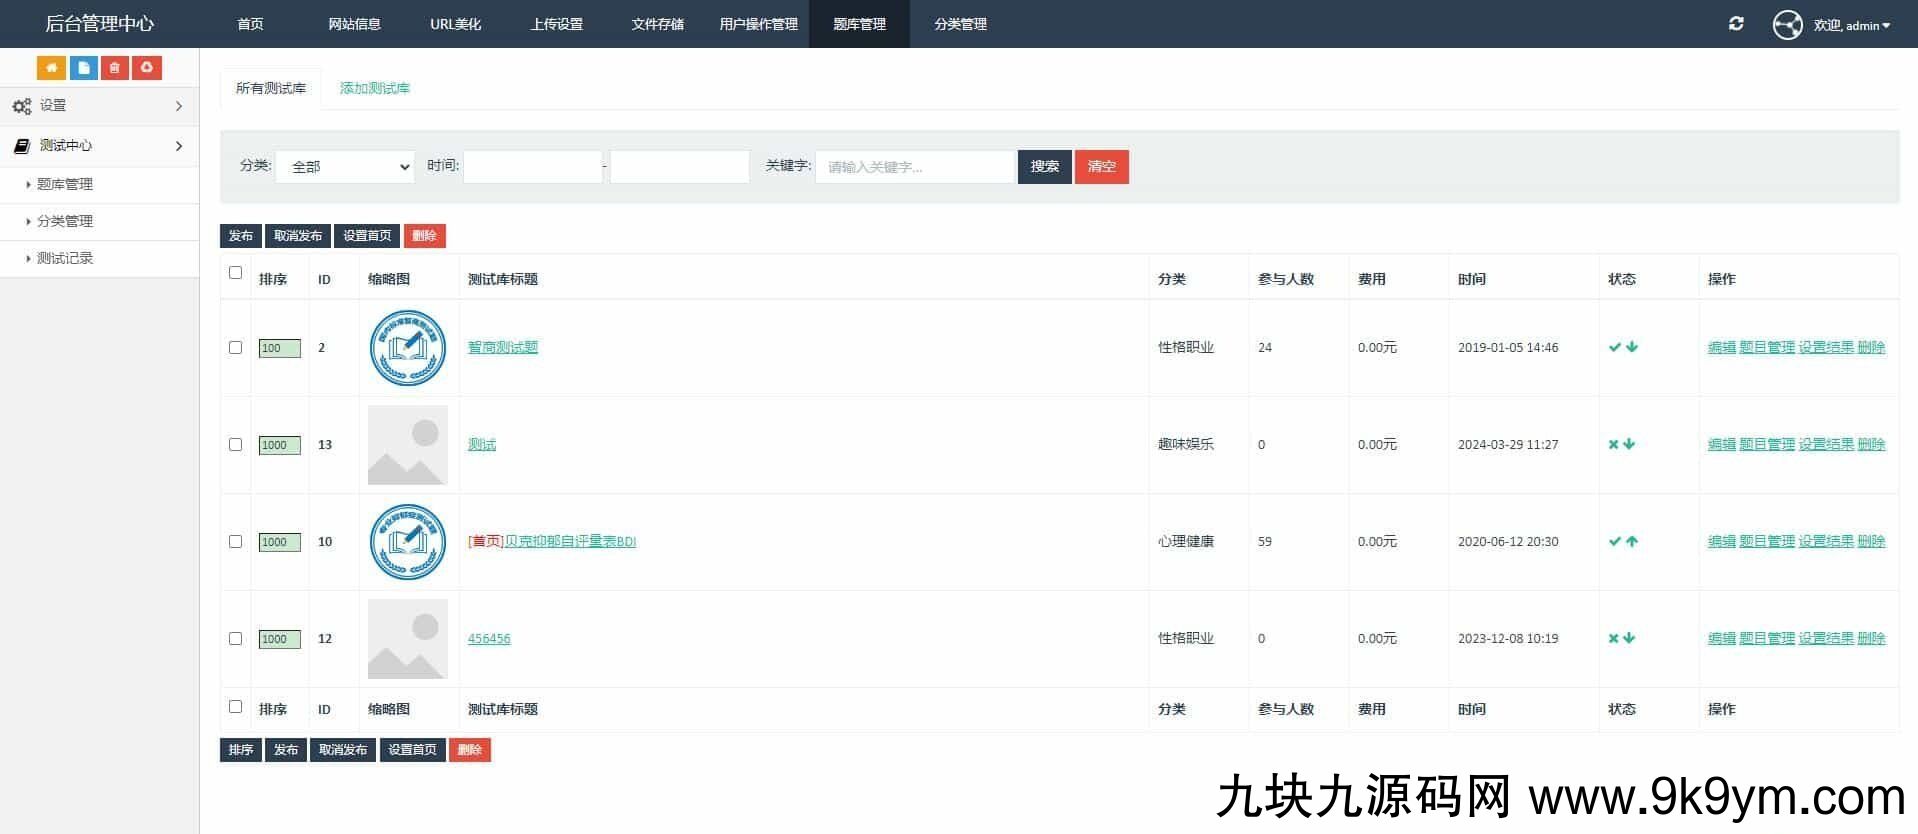
Task: Click the orange home icon in sidebar
Action: [x=51, y=68]
